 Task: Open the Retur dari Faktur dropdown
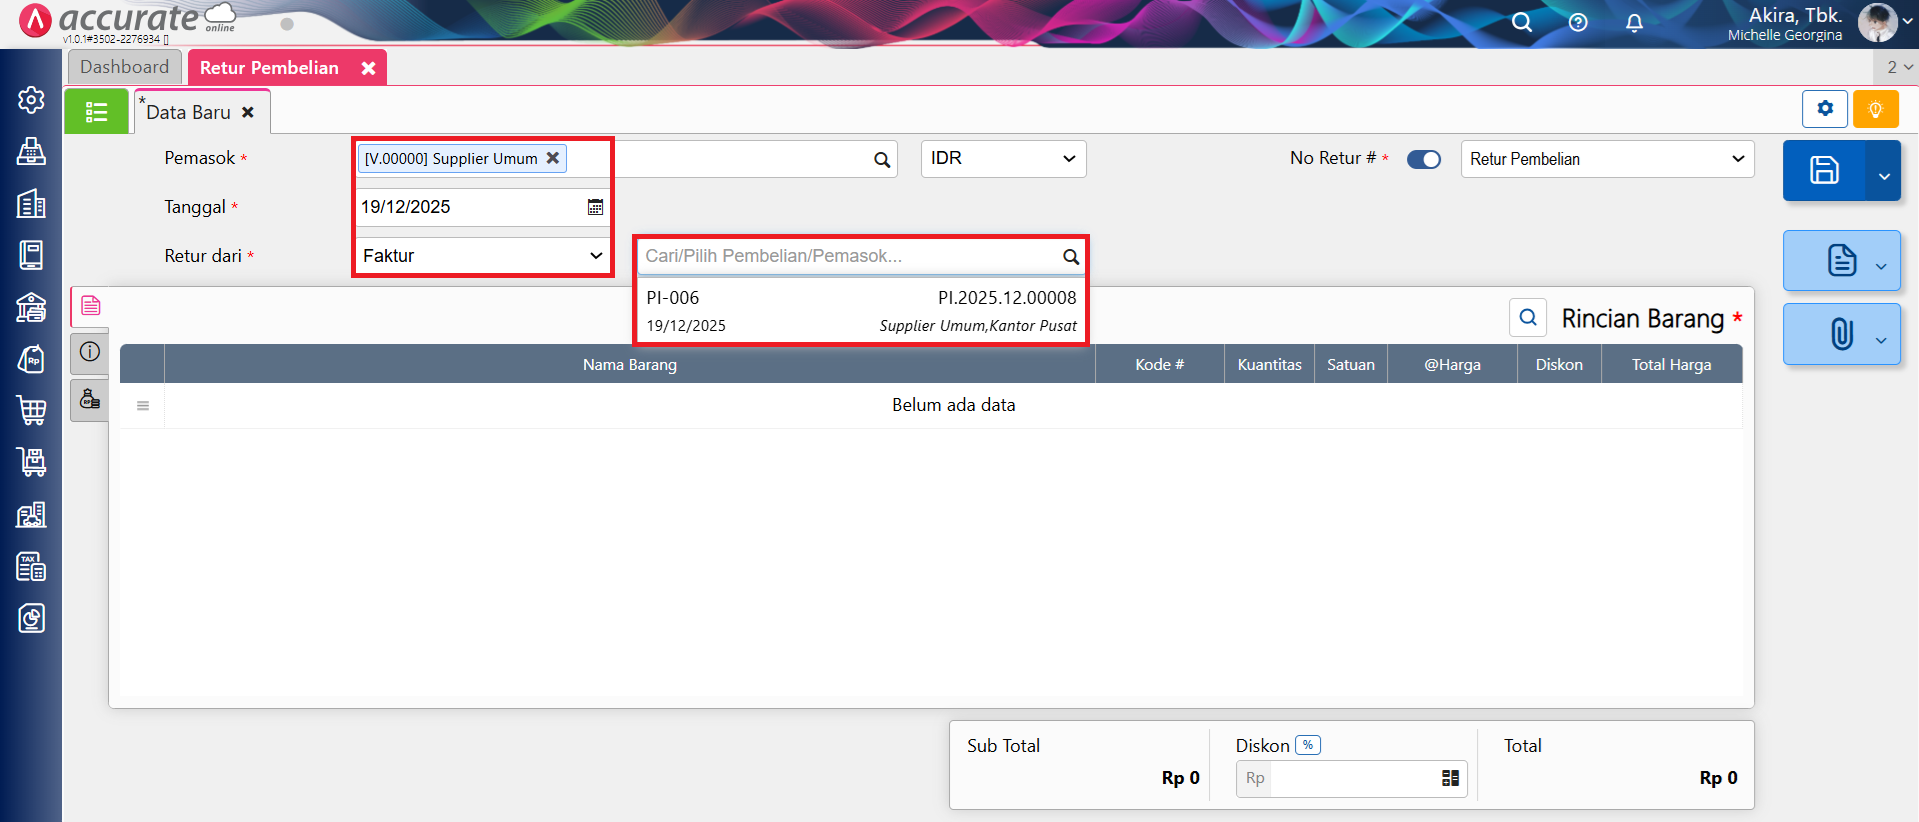pos(483,256)
